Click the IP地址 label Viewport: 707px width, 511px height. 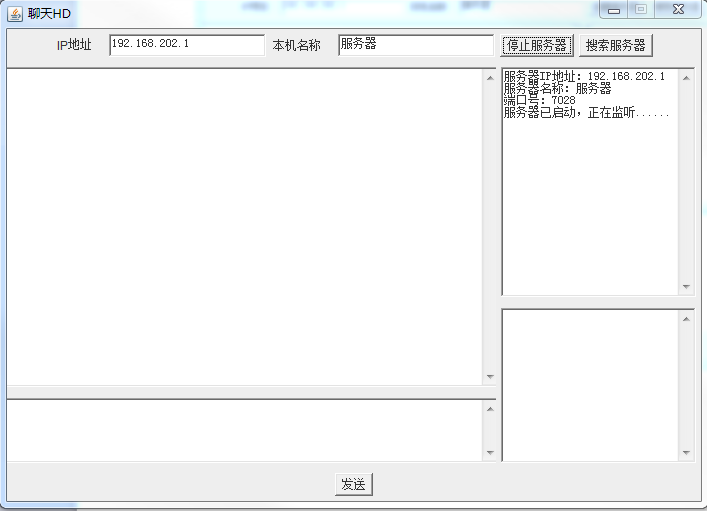(x=74, y=45)
